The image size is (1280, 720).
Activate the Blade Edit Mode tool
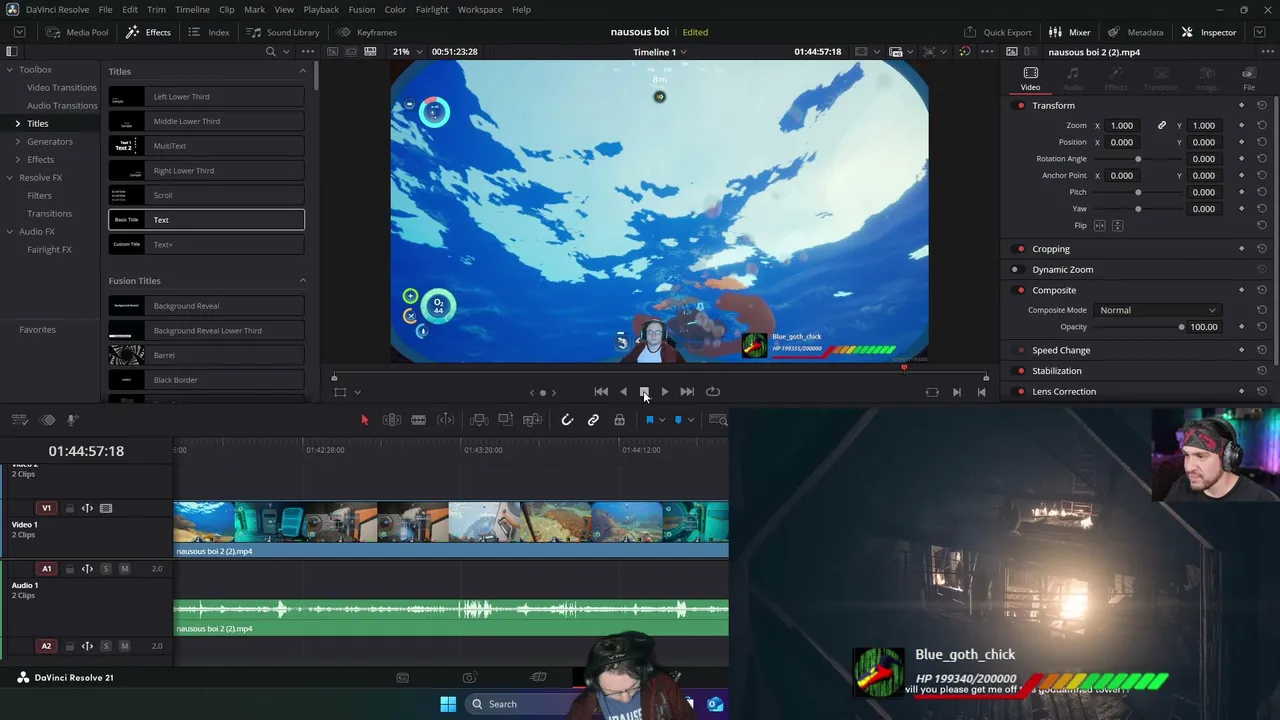pyautogui.click(x=419, y=420)
